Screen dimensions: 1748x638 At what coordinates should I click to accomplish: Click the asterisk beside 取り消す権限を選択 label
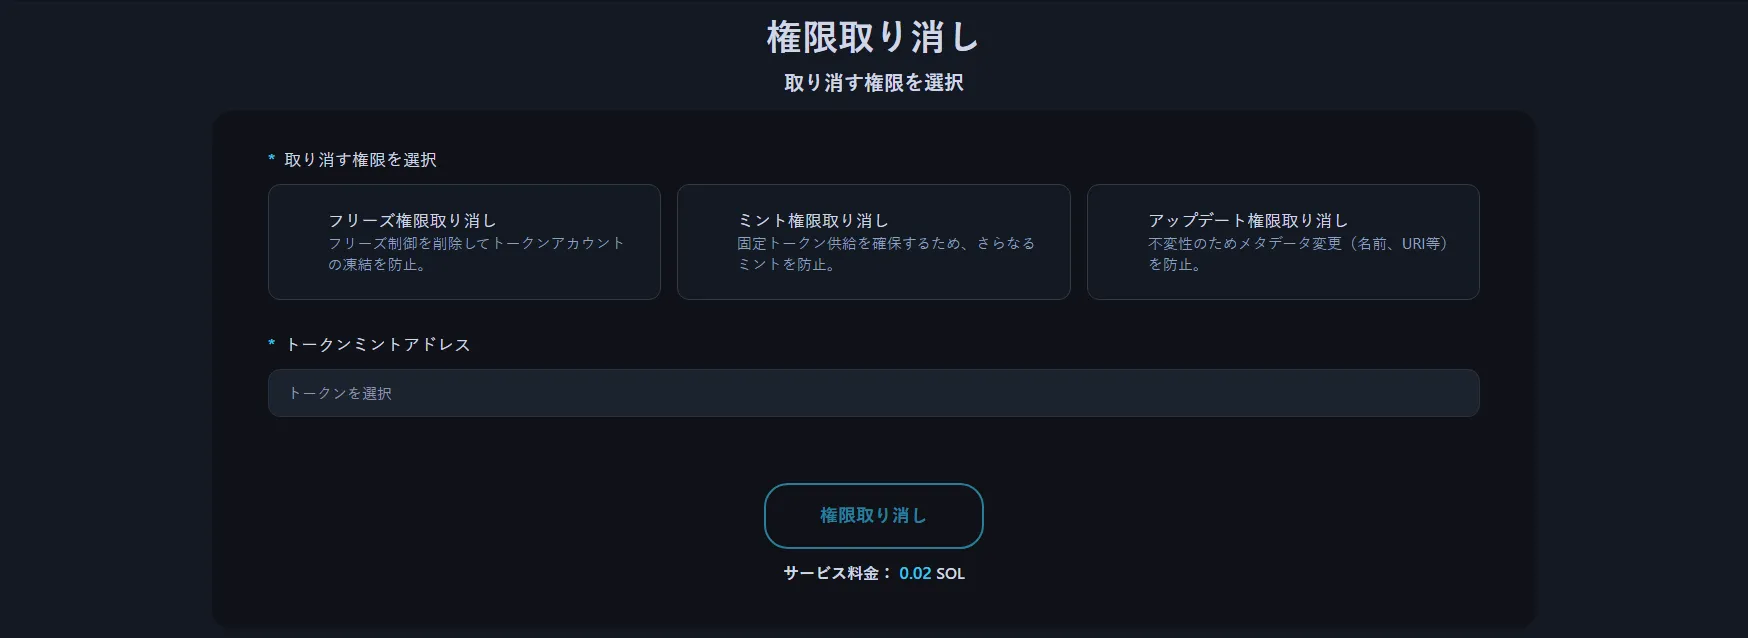pos(271,160)
